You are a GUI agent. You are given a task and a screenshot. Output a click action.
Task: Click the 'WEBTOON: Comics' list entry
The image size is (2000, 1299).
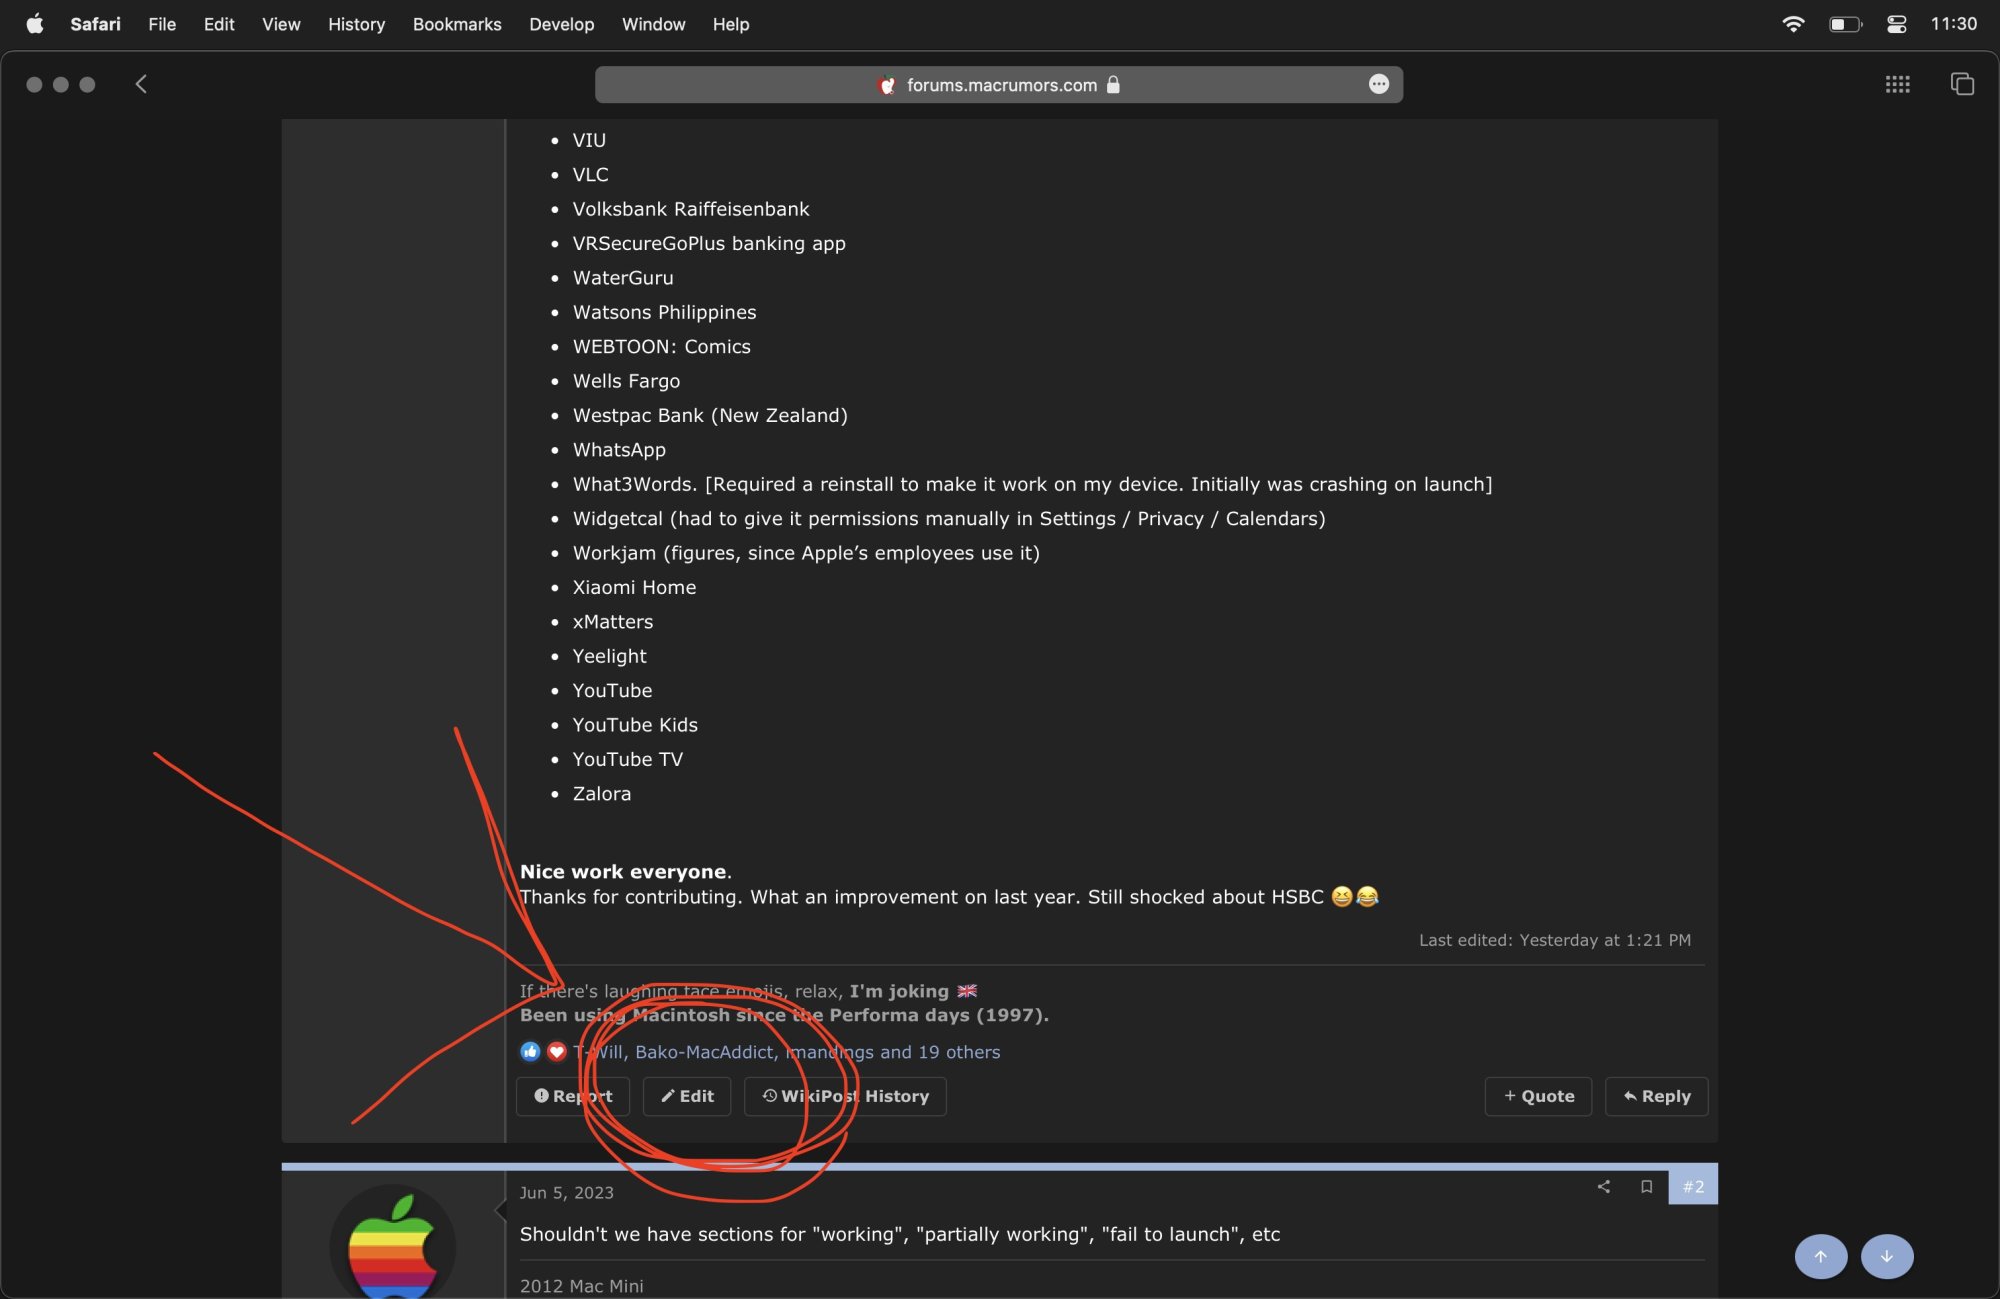point(661,347)
